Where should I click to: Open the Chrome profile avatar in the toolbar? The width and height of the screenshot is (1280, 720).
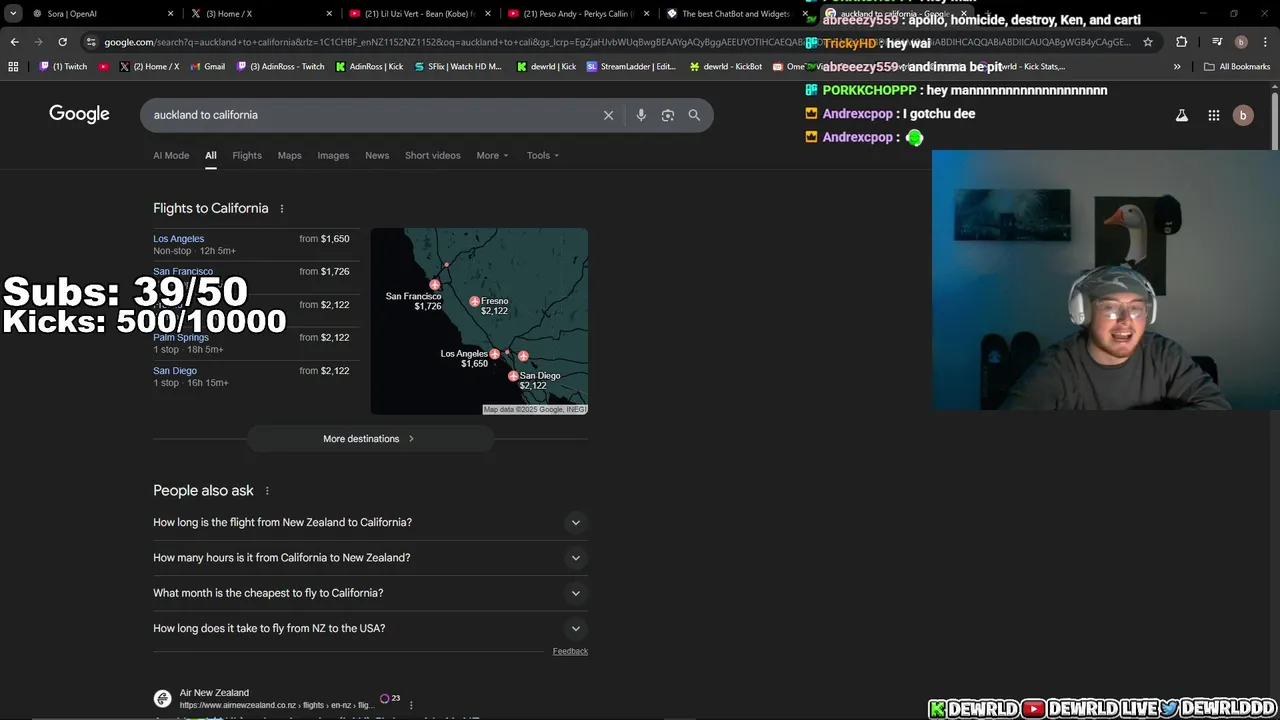click(1241, 42)
